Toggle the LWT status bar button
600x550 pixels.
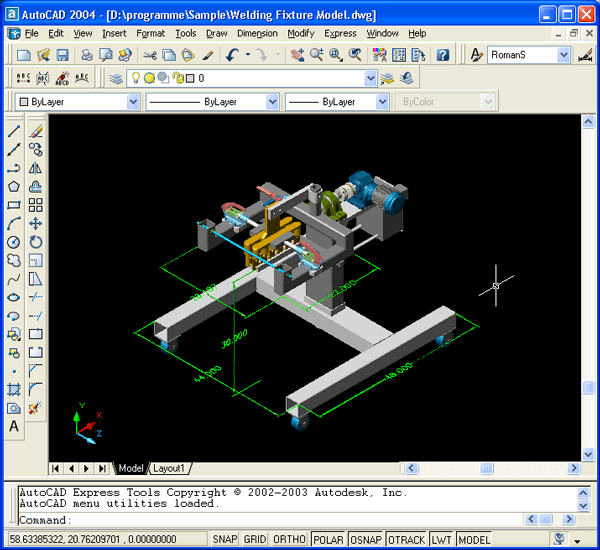pos(441,539)
